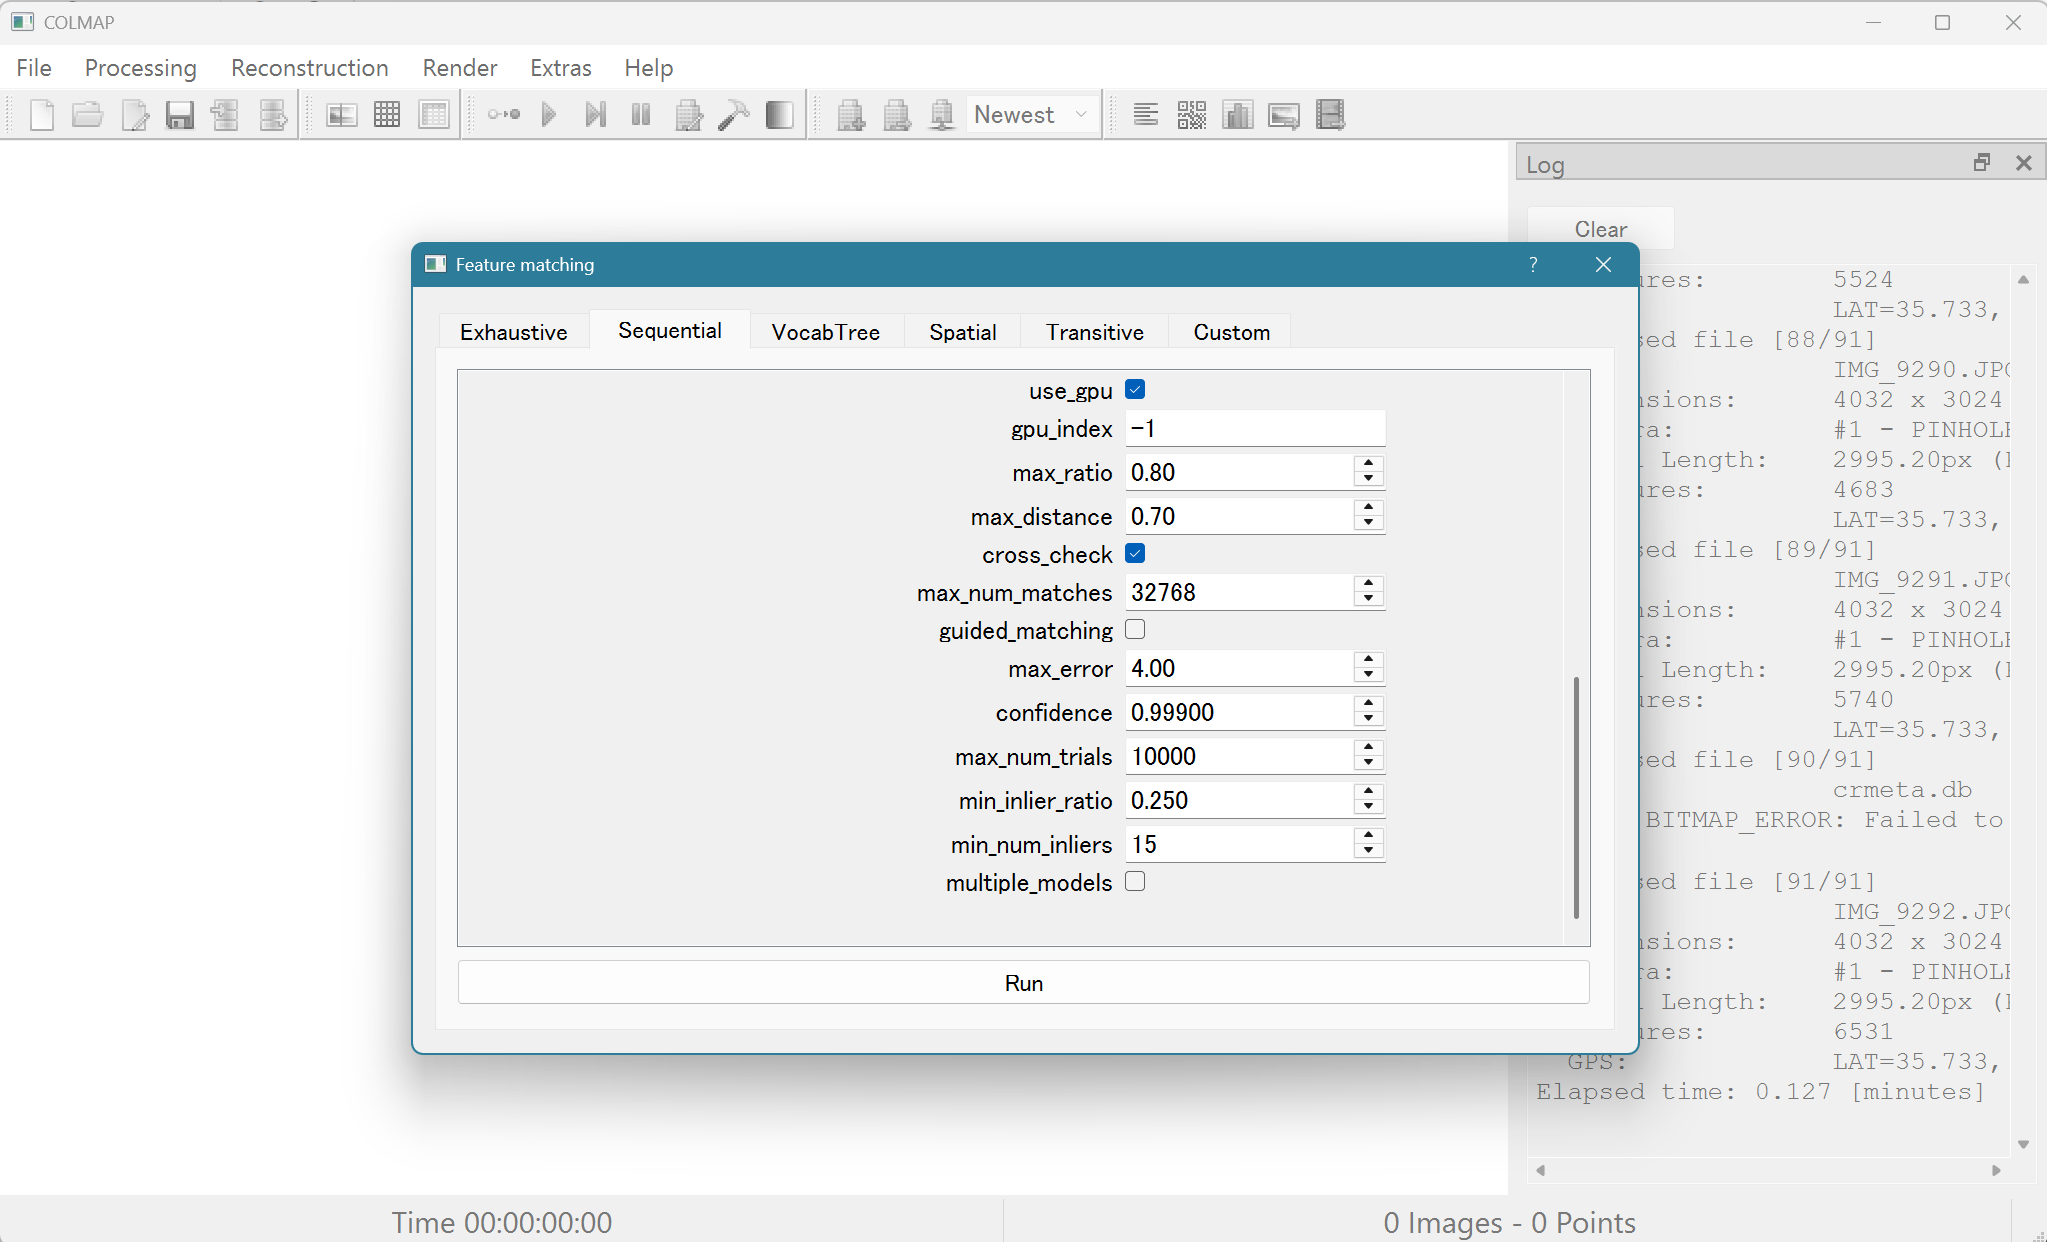This screenshot has height=1242, width=2047.
Task: Uncheck the use_gpu checkbox
Action: pos(1135,390)
